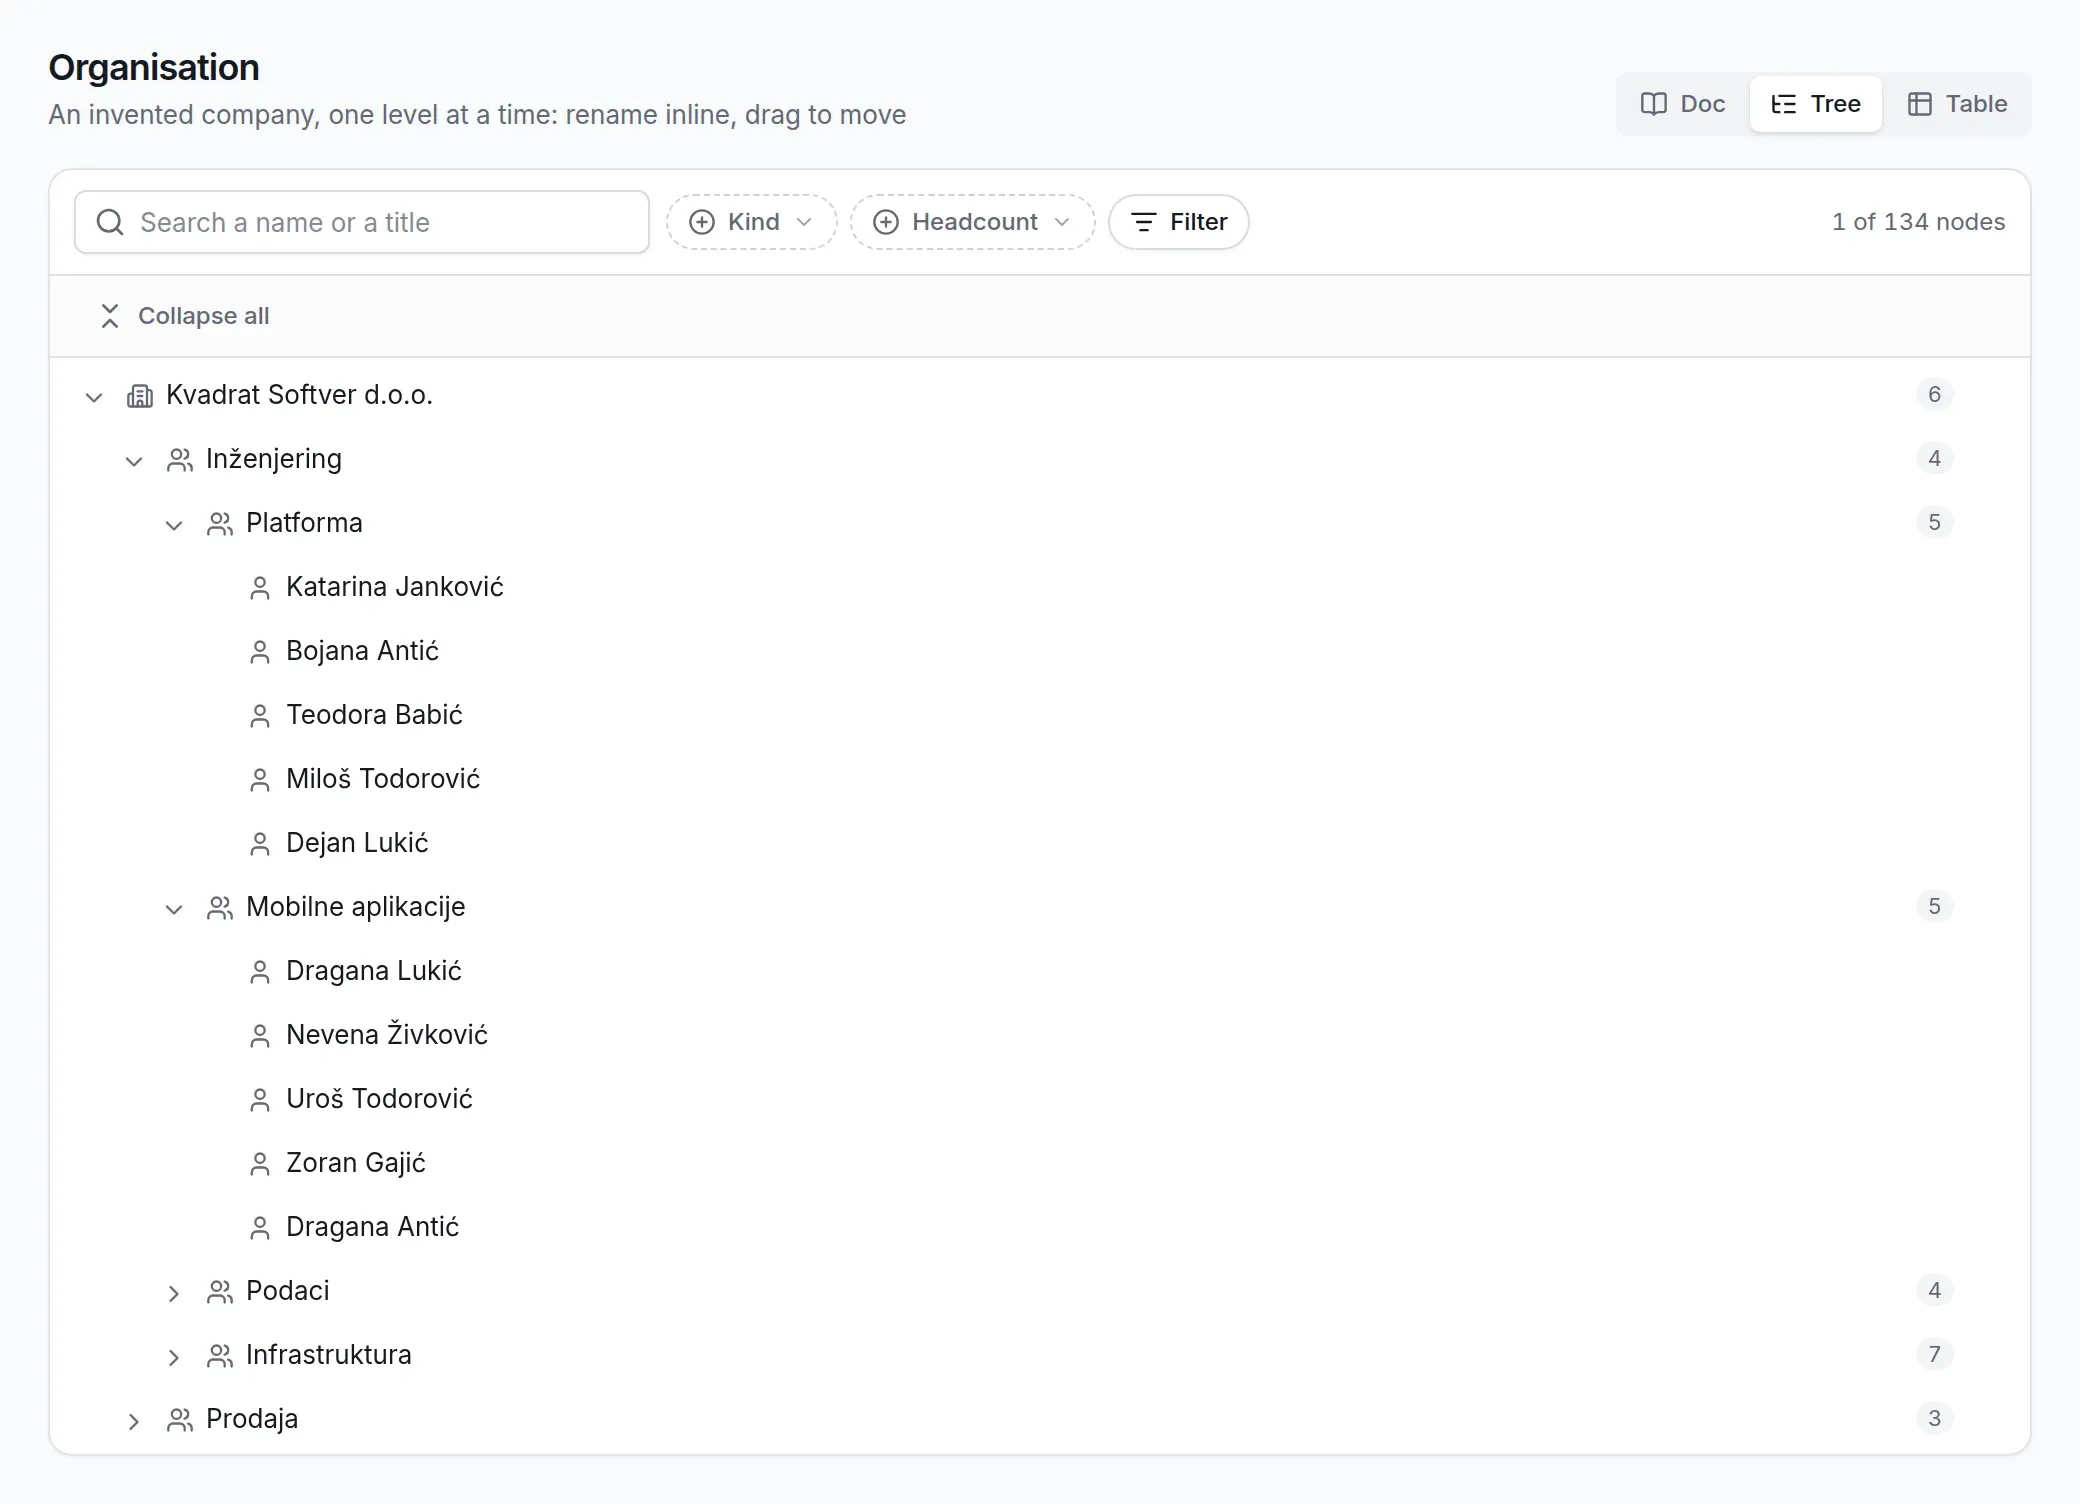Collapse the Platforma team chevron

pyautogui.click(x=174, y=525)
